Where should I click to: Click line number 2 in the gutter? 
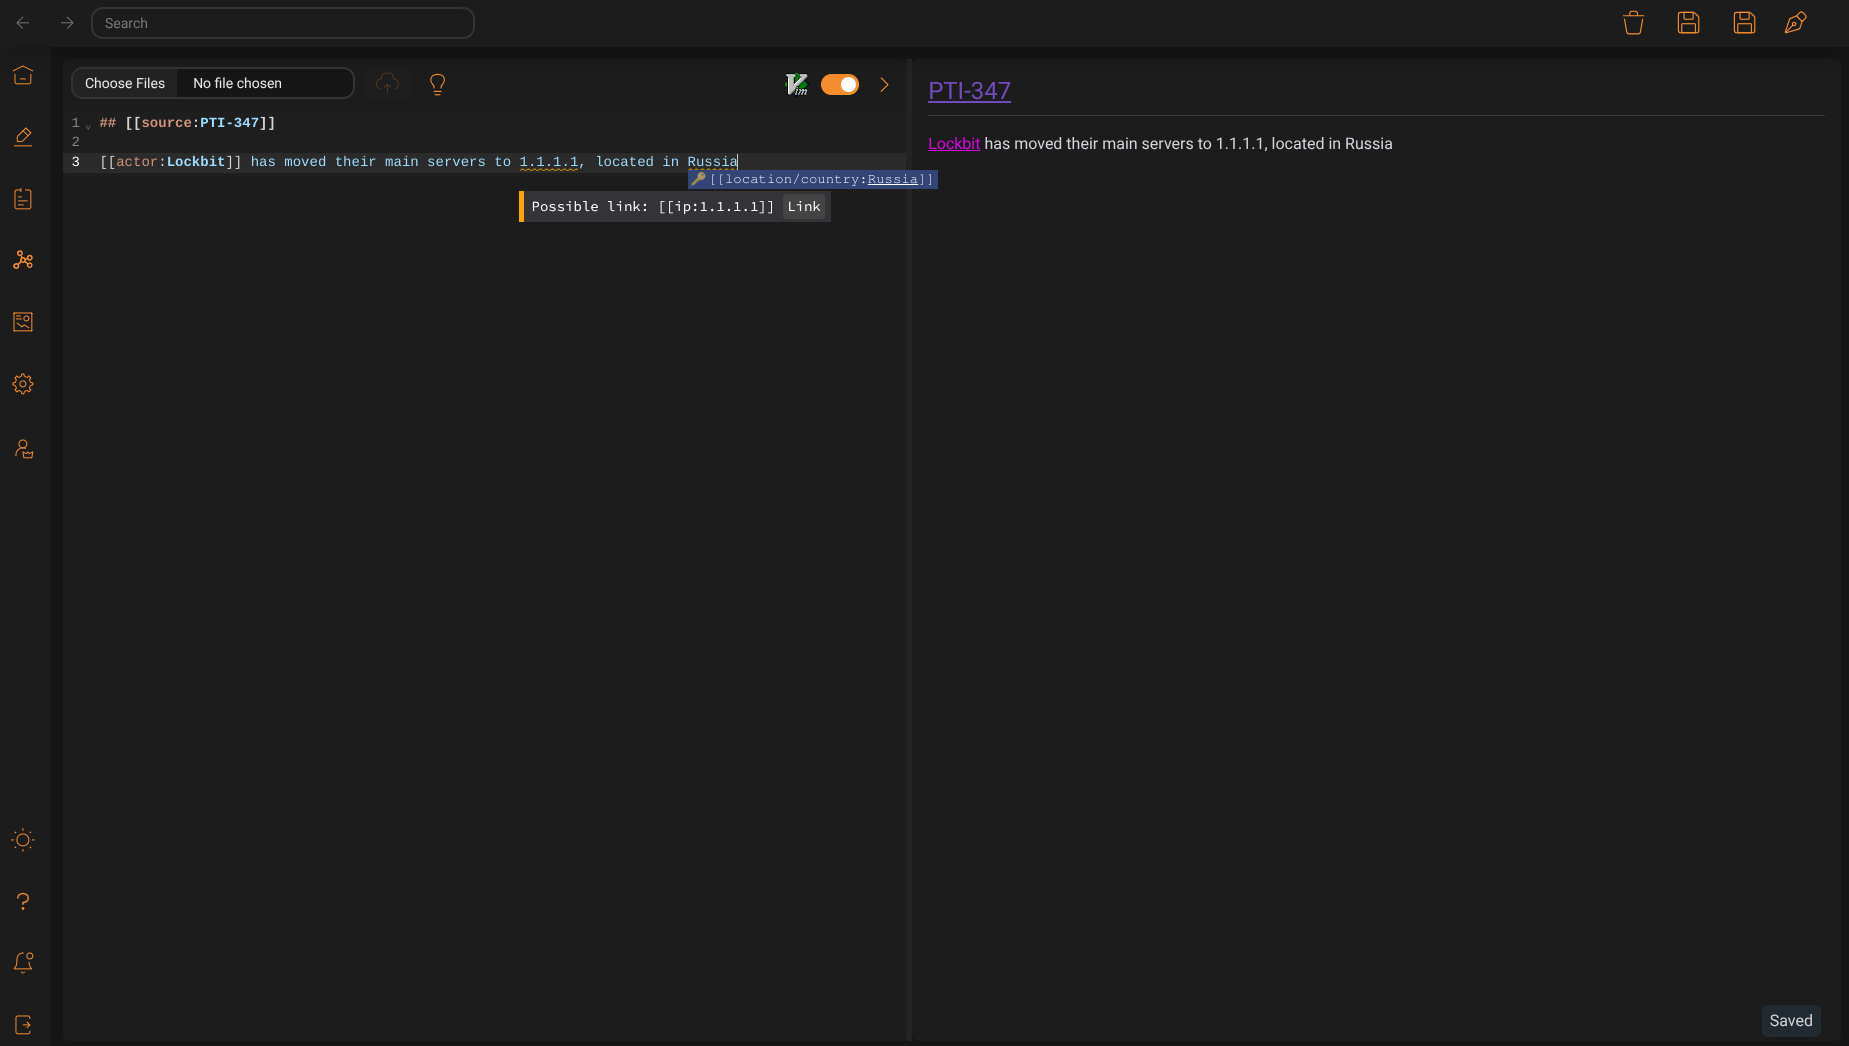[75, 142]
